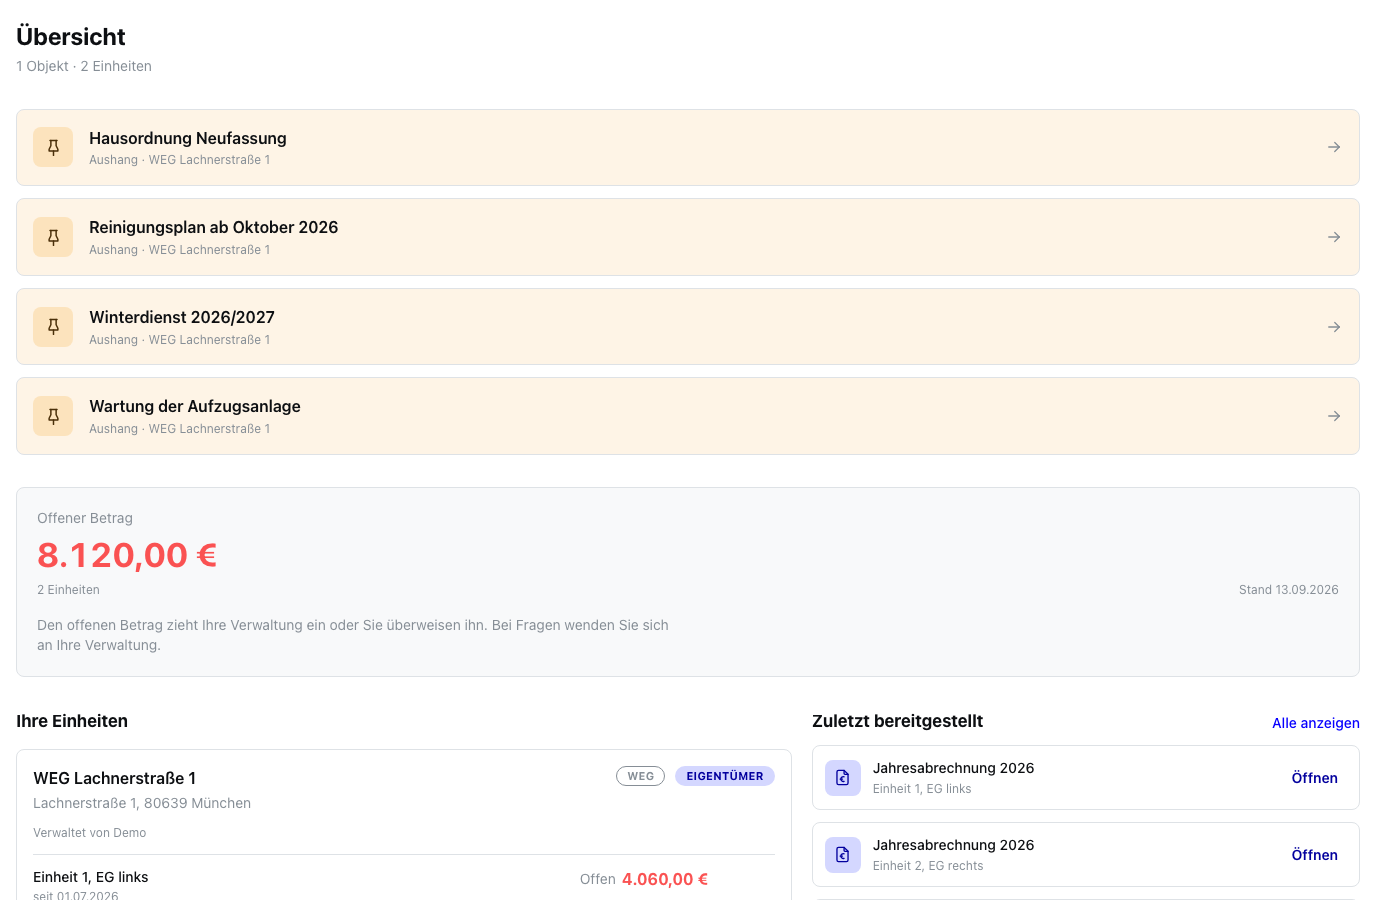Open Hausordnung Neufassung via its arrow
1376x900 pixels.
pyautogui.click(x=1334, y=147)
